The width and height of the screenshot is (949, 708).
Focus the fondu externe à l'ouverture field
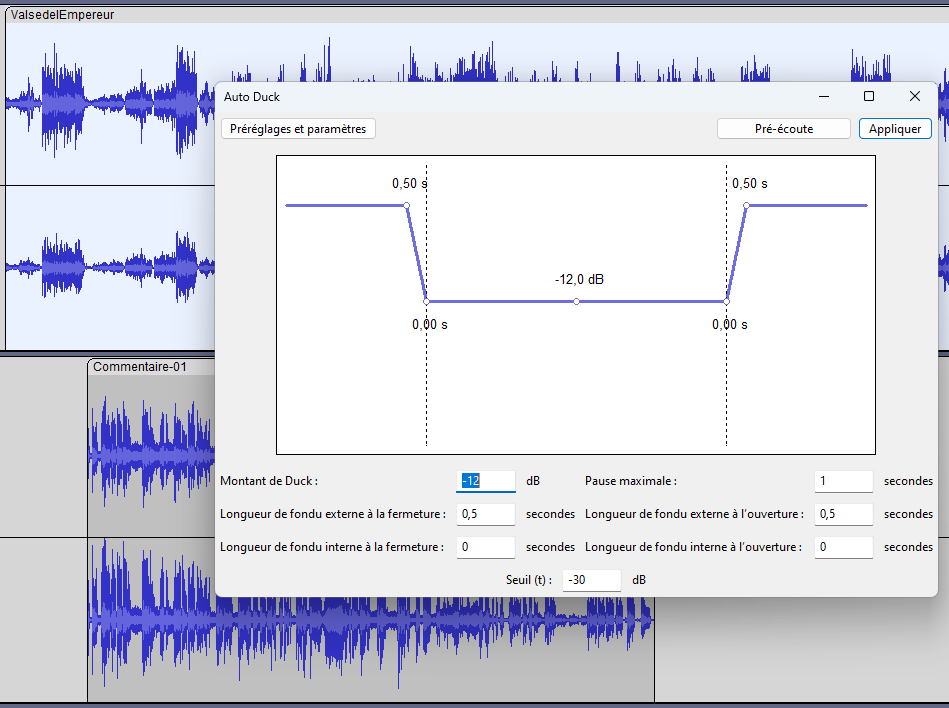coord(843,514)
